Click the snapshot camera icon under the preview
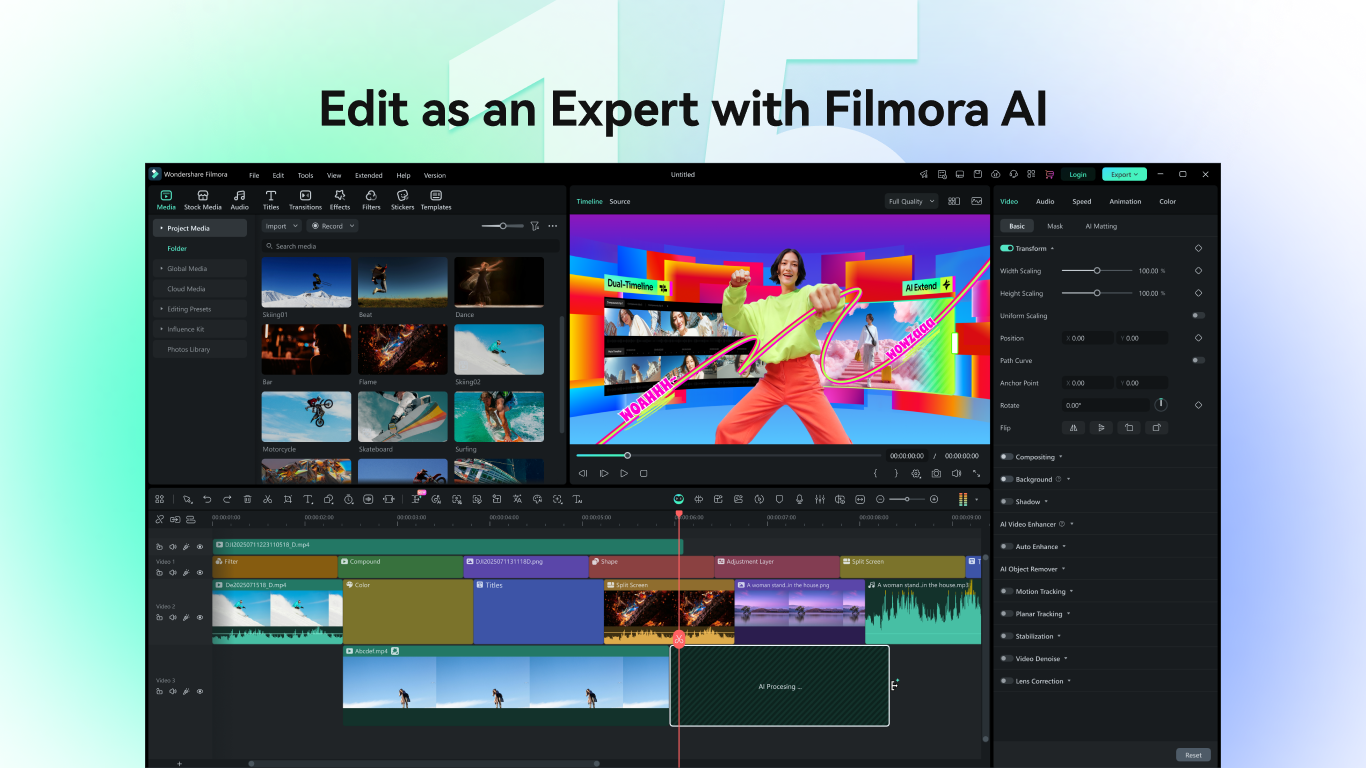Screen dimensions: 1366x768 tap(936, 473)
